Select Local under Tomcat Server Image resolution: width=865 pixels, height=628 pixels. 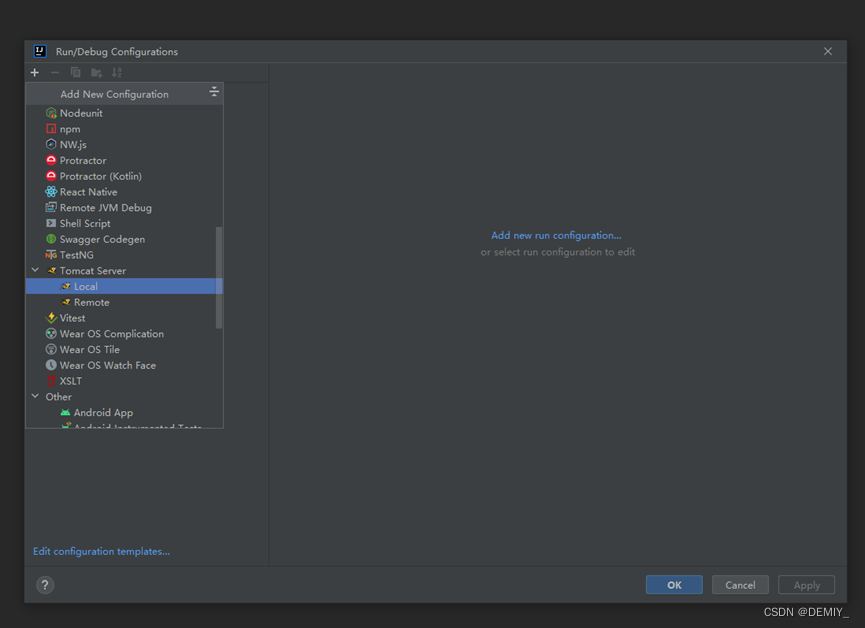click(x=124, y=286)
